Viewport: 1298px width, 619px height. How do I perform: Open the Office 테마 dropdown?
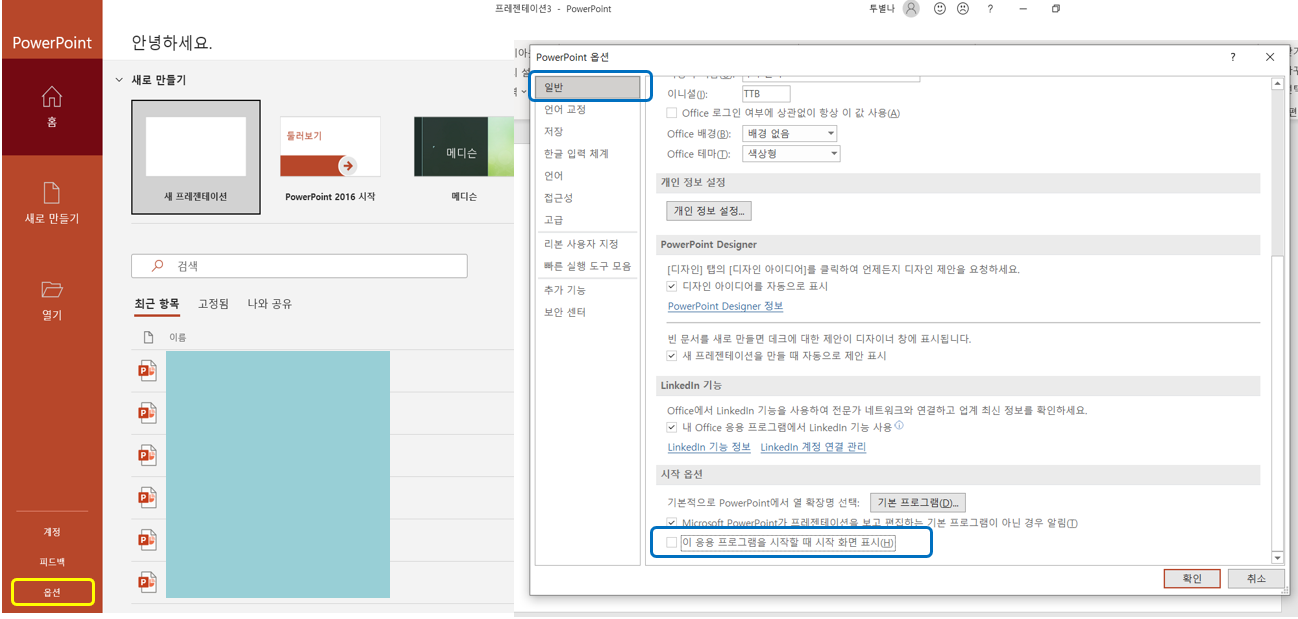pyautogui.click(x=791, y=153)
